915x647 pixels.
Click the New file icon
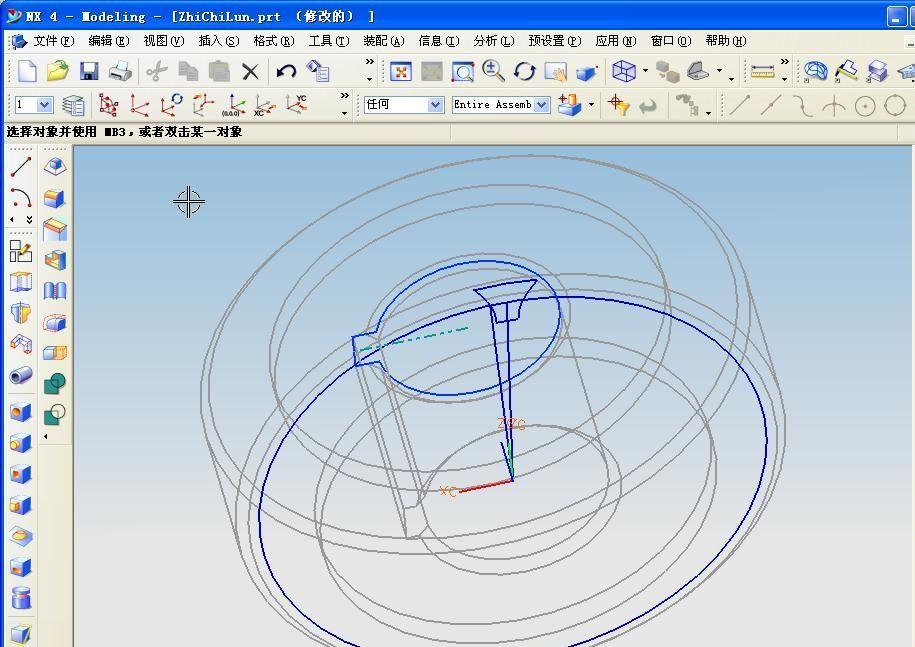27,71
